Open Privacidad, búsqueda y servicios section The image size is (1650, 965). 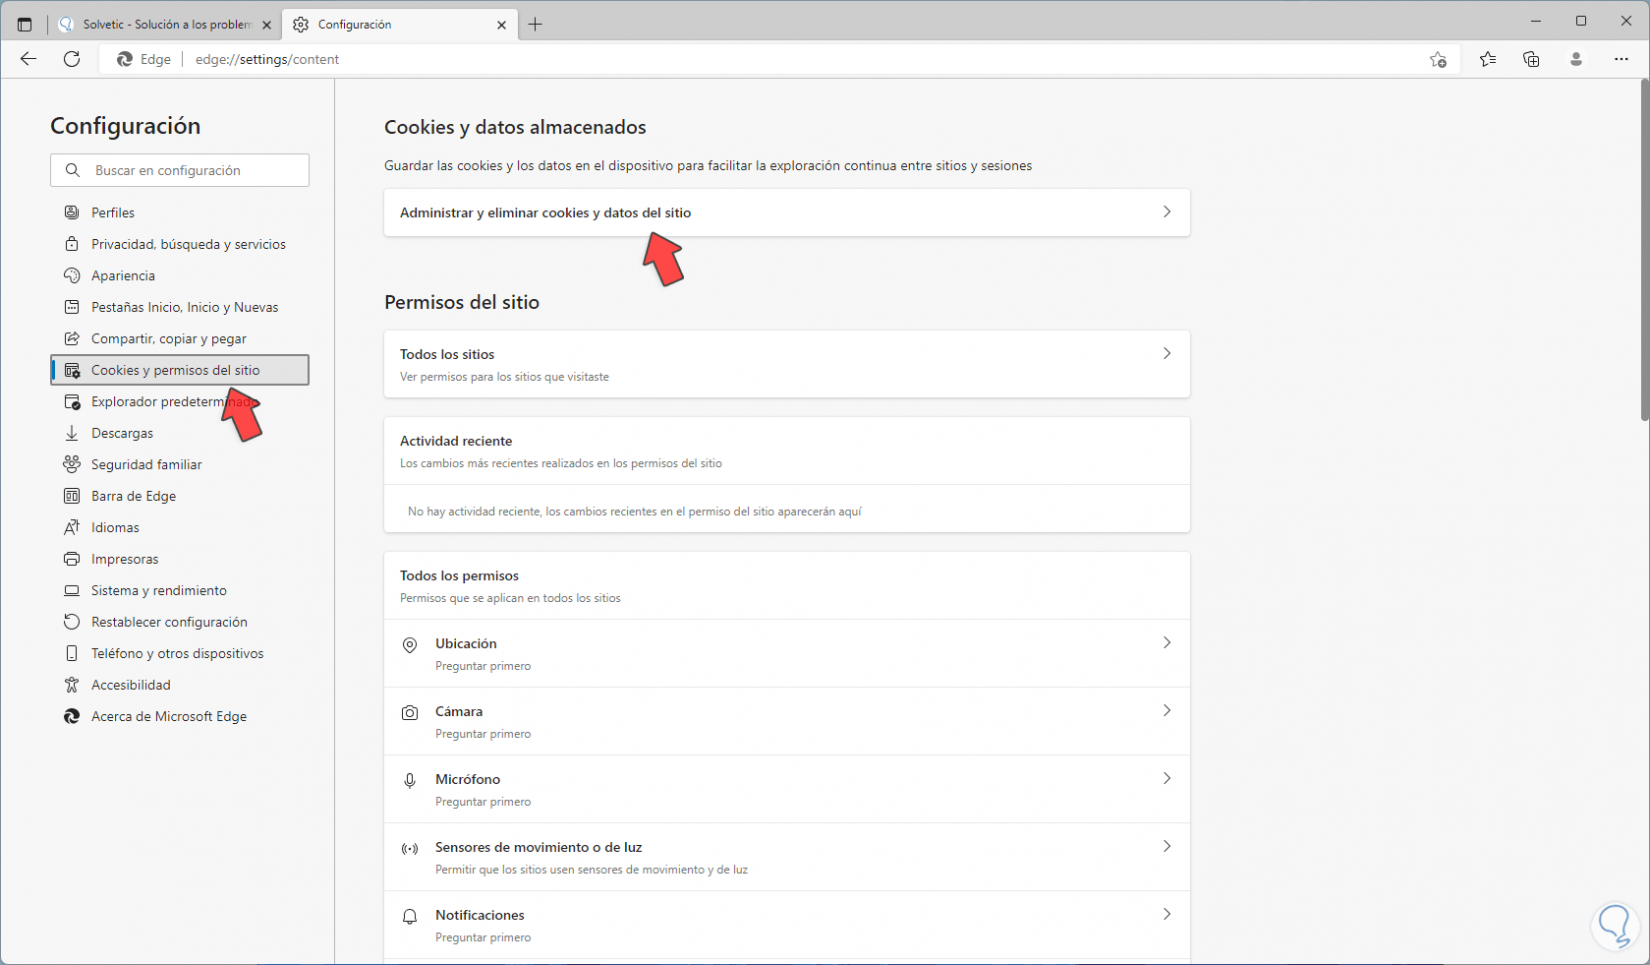click(x=188, y=244)
